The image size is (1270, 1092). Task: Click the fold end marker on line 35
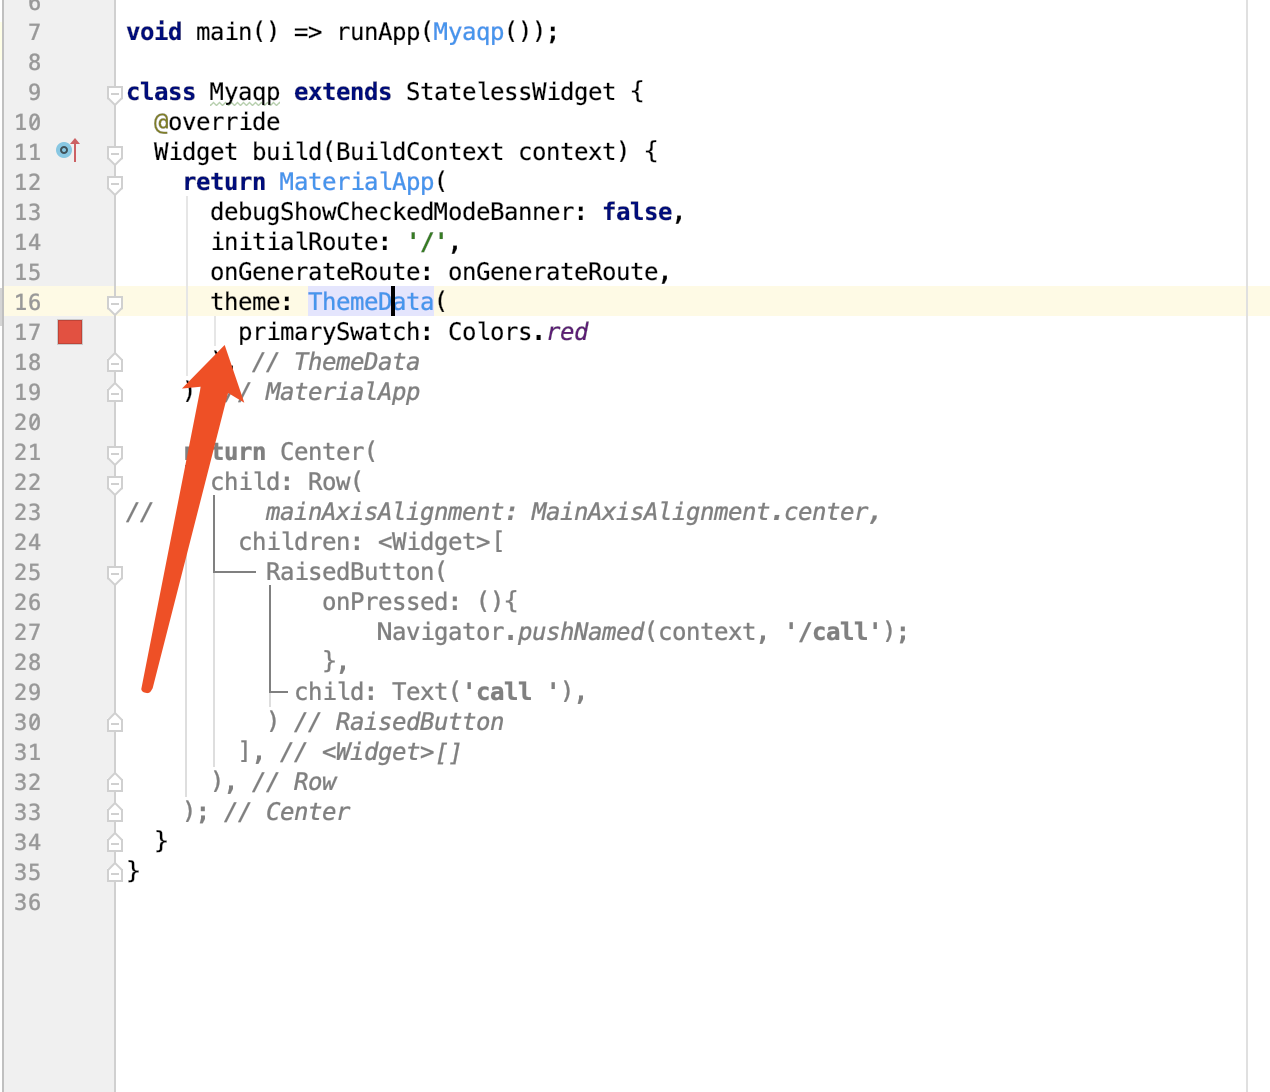115,872
